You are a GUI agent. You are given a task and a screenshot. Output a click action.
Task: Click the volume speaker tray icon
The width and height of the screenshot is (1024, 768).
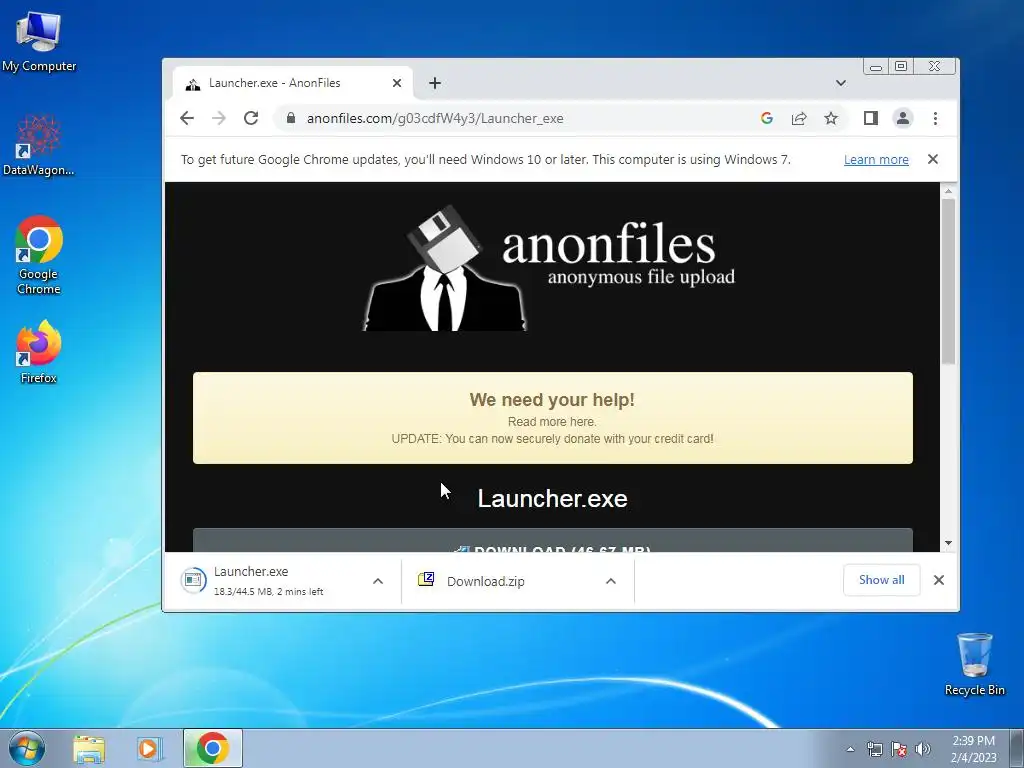pos(922,749)
